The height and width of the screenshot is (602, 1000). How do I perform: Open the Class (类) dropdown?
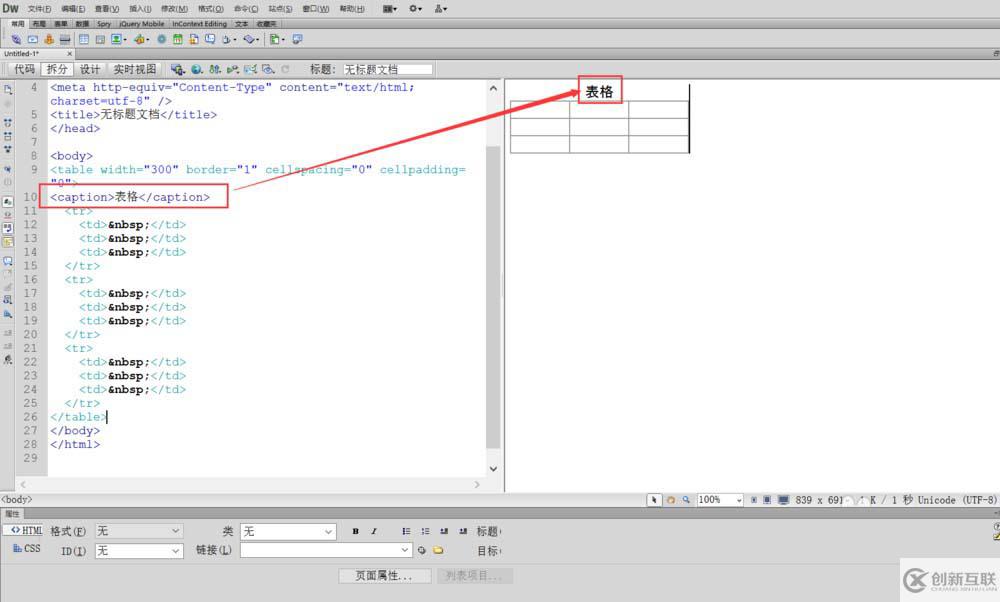[x=288, y=531]
